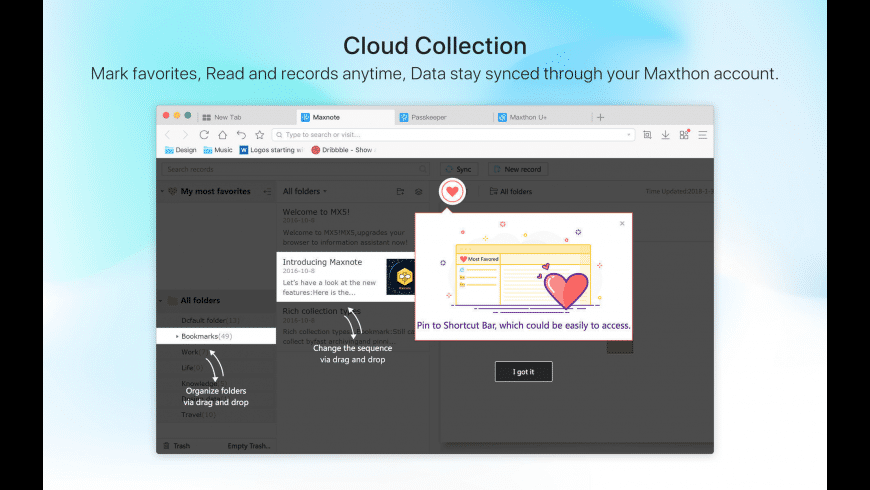
Task: Click the list settings icon in note list header
Action: (418, 191)
